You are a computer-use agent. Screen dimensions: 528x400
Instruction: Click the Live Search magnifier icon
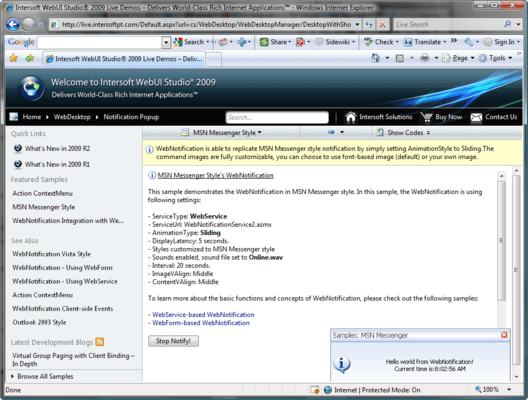pos(508,24)
